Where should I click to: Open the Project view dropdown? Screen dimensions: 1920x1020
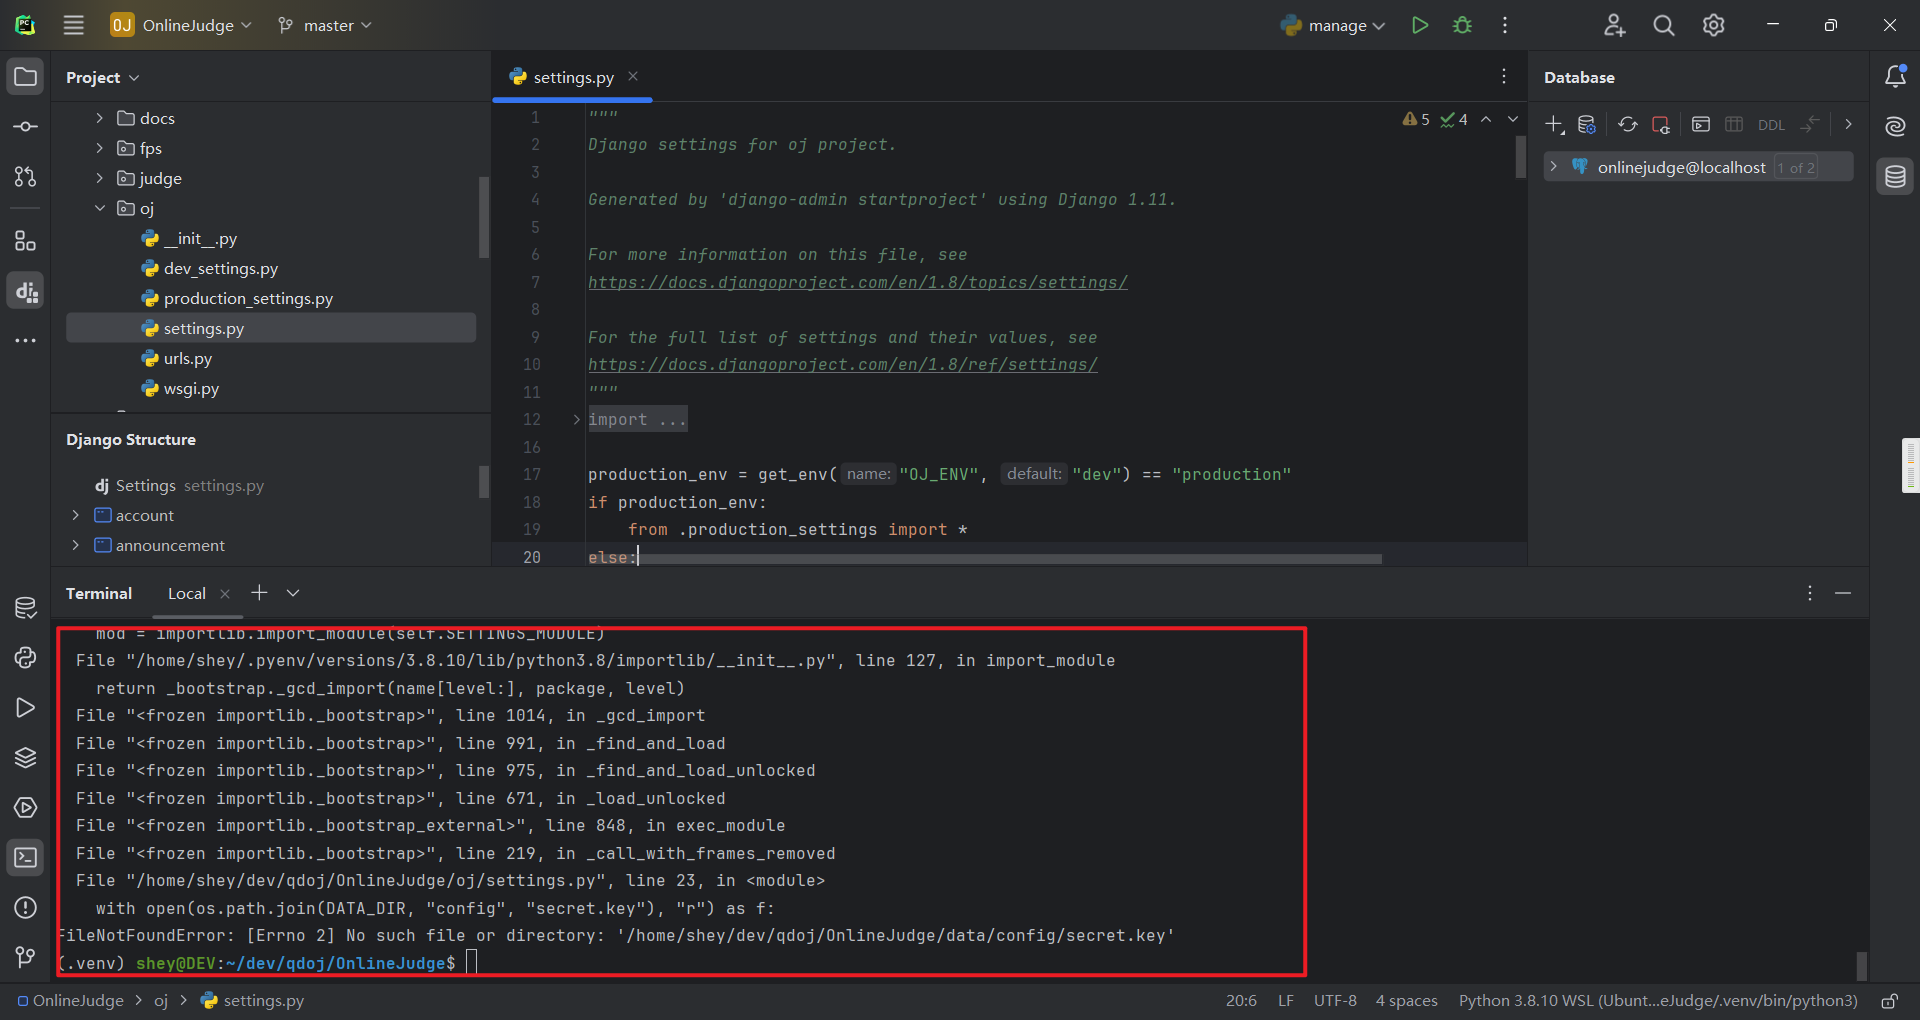103,77
